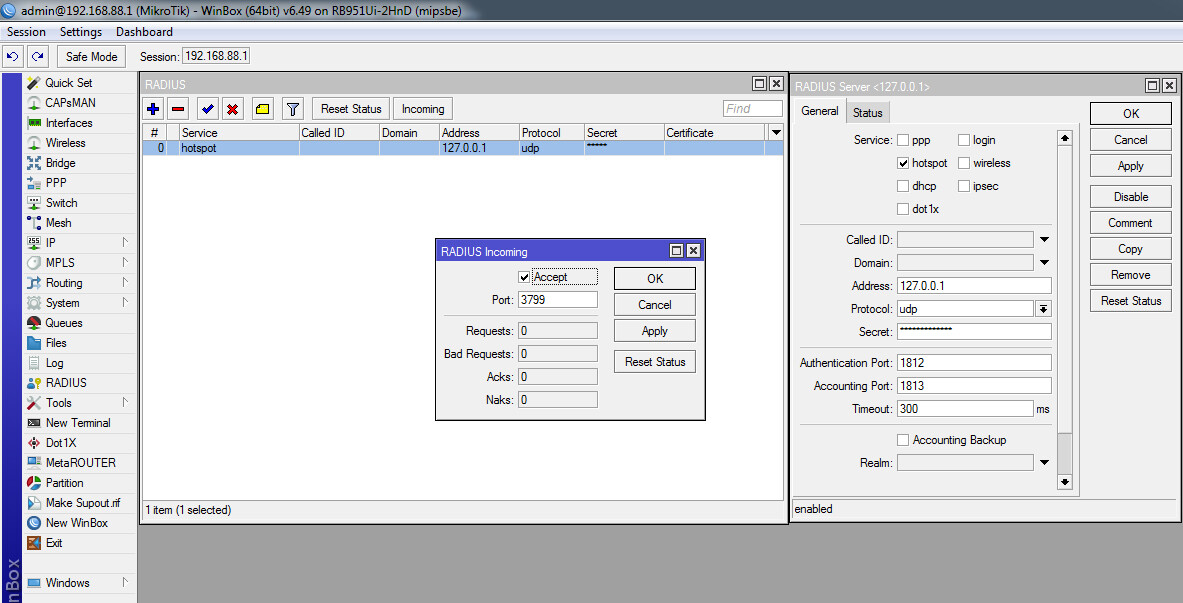1183x603 pixels.
Task: Expand the System submenu in sidebar
Action: [x=125, y=303]
